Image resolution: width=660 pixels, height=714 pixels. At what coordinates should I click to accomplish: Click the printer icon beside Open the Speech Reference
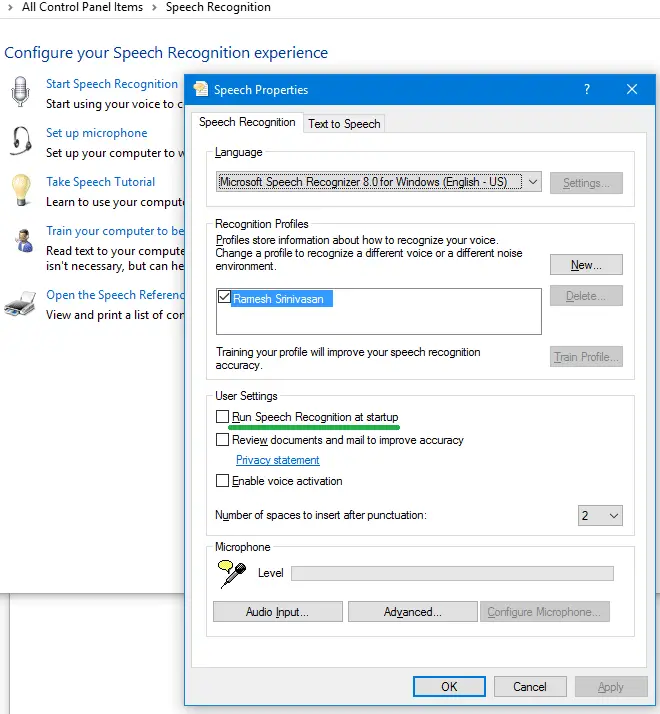tap(20, 304)
